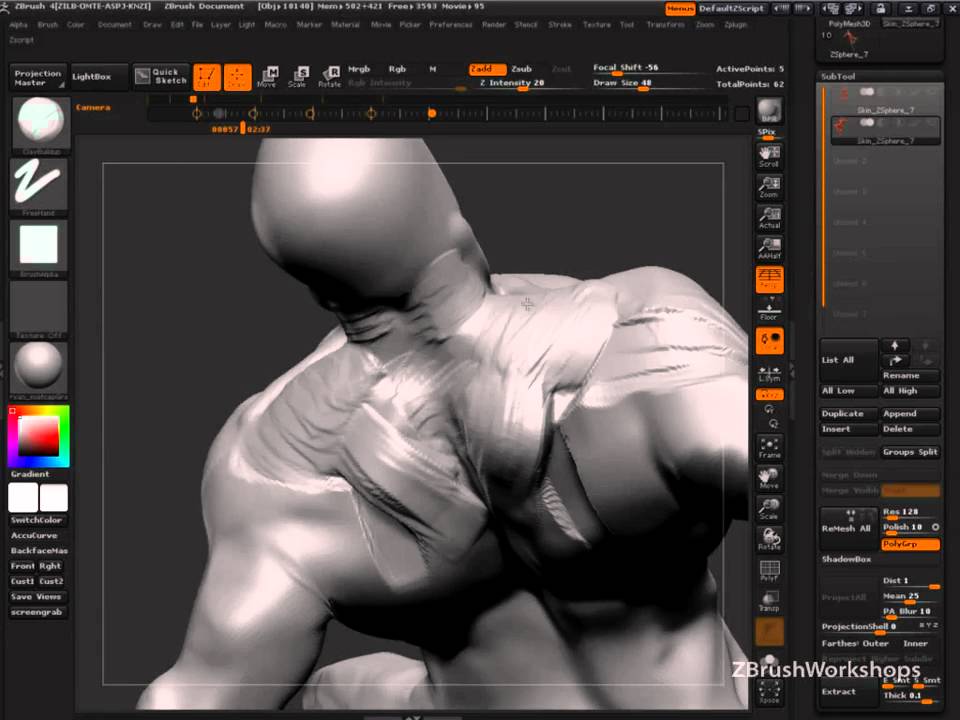Pick a color in the color picker
This screenshot has width=960, height=720.
[x=39, y=436]
